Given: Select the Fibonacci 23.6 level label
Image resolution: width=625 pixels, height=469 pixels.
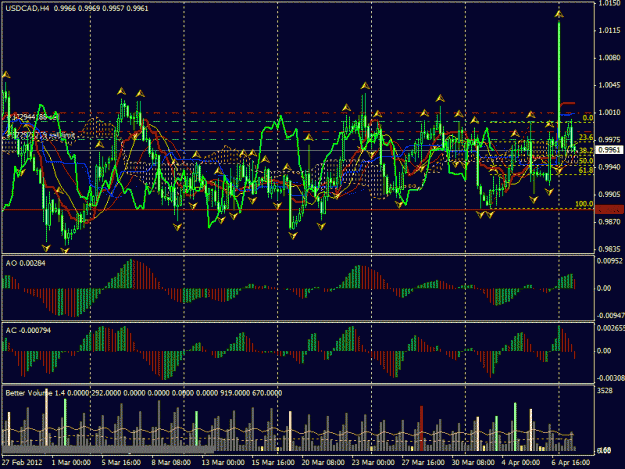Looking at the screenshot, I should [586, 138].
